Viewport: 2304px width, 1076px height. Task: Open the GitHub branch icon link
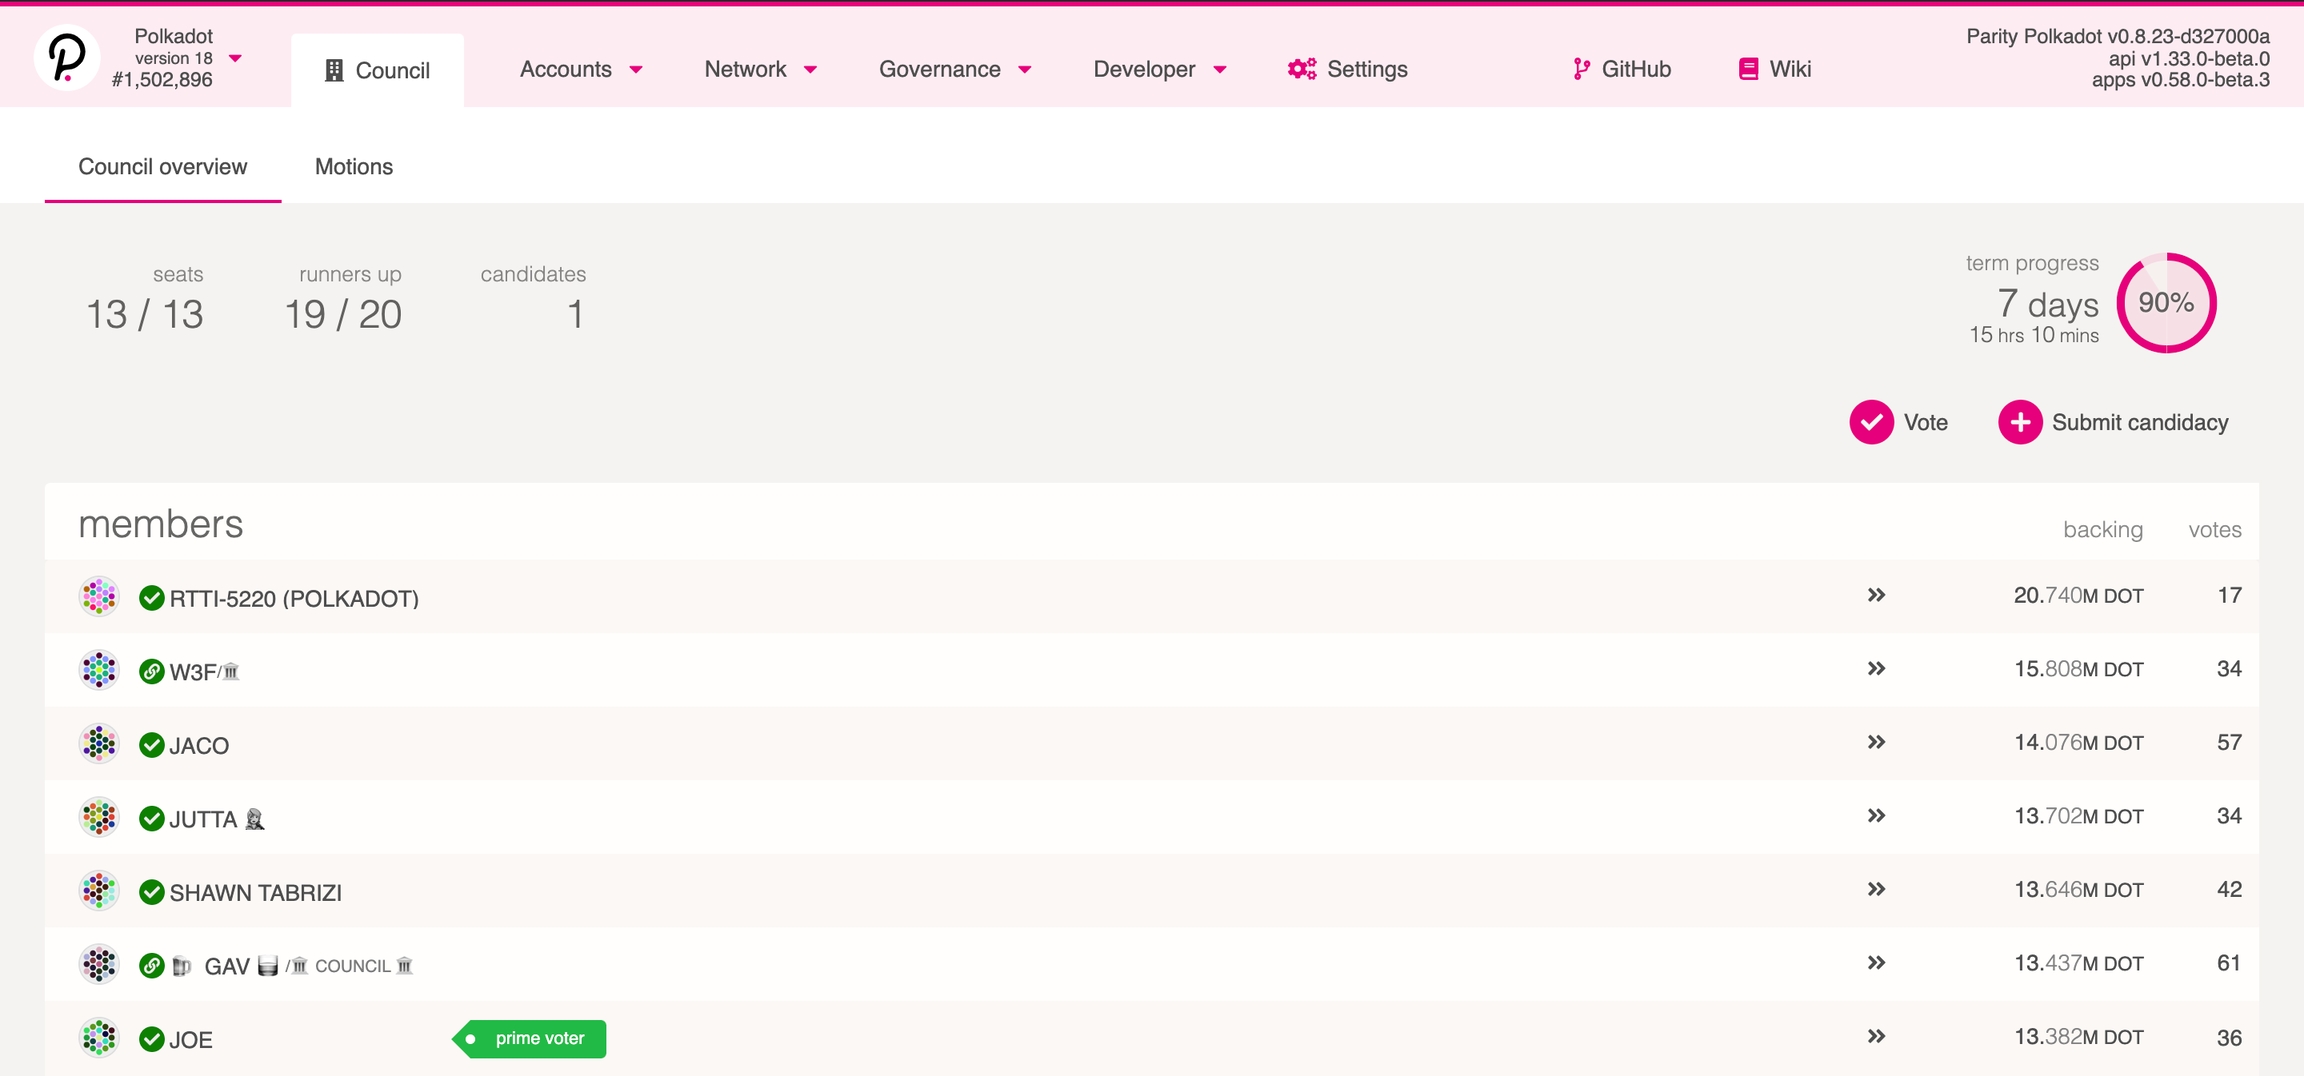[1580, 69]
